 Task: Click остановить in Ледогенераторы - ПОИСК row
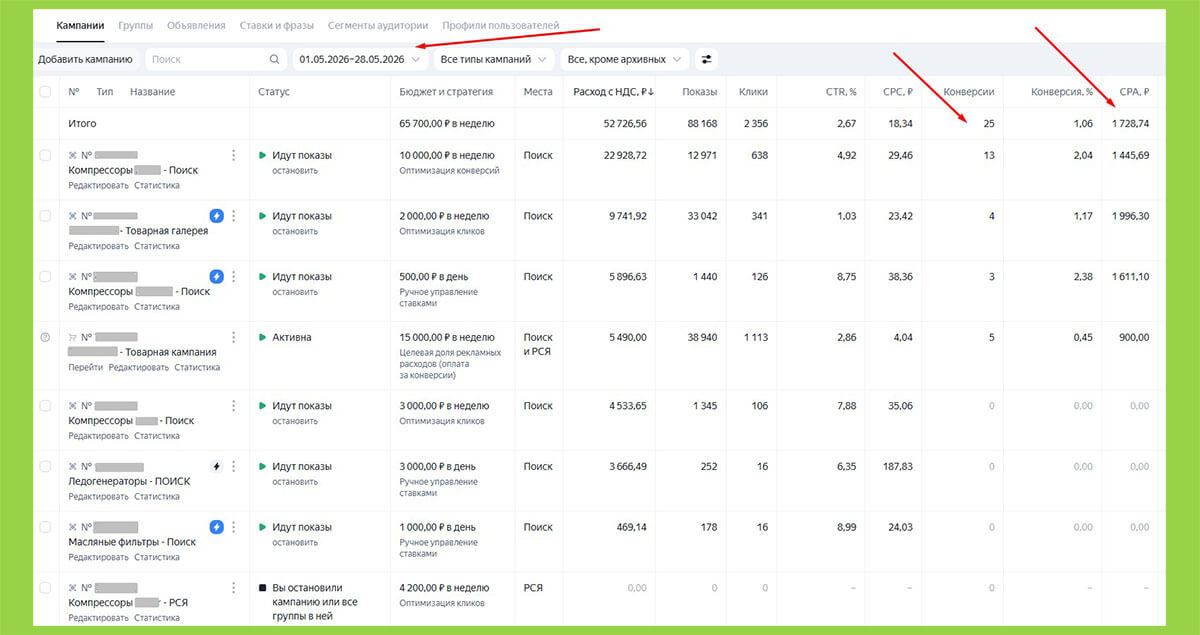click(x=295, y=482)
